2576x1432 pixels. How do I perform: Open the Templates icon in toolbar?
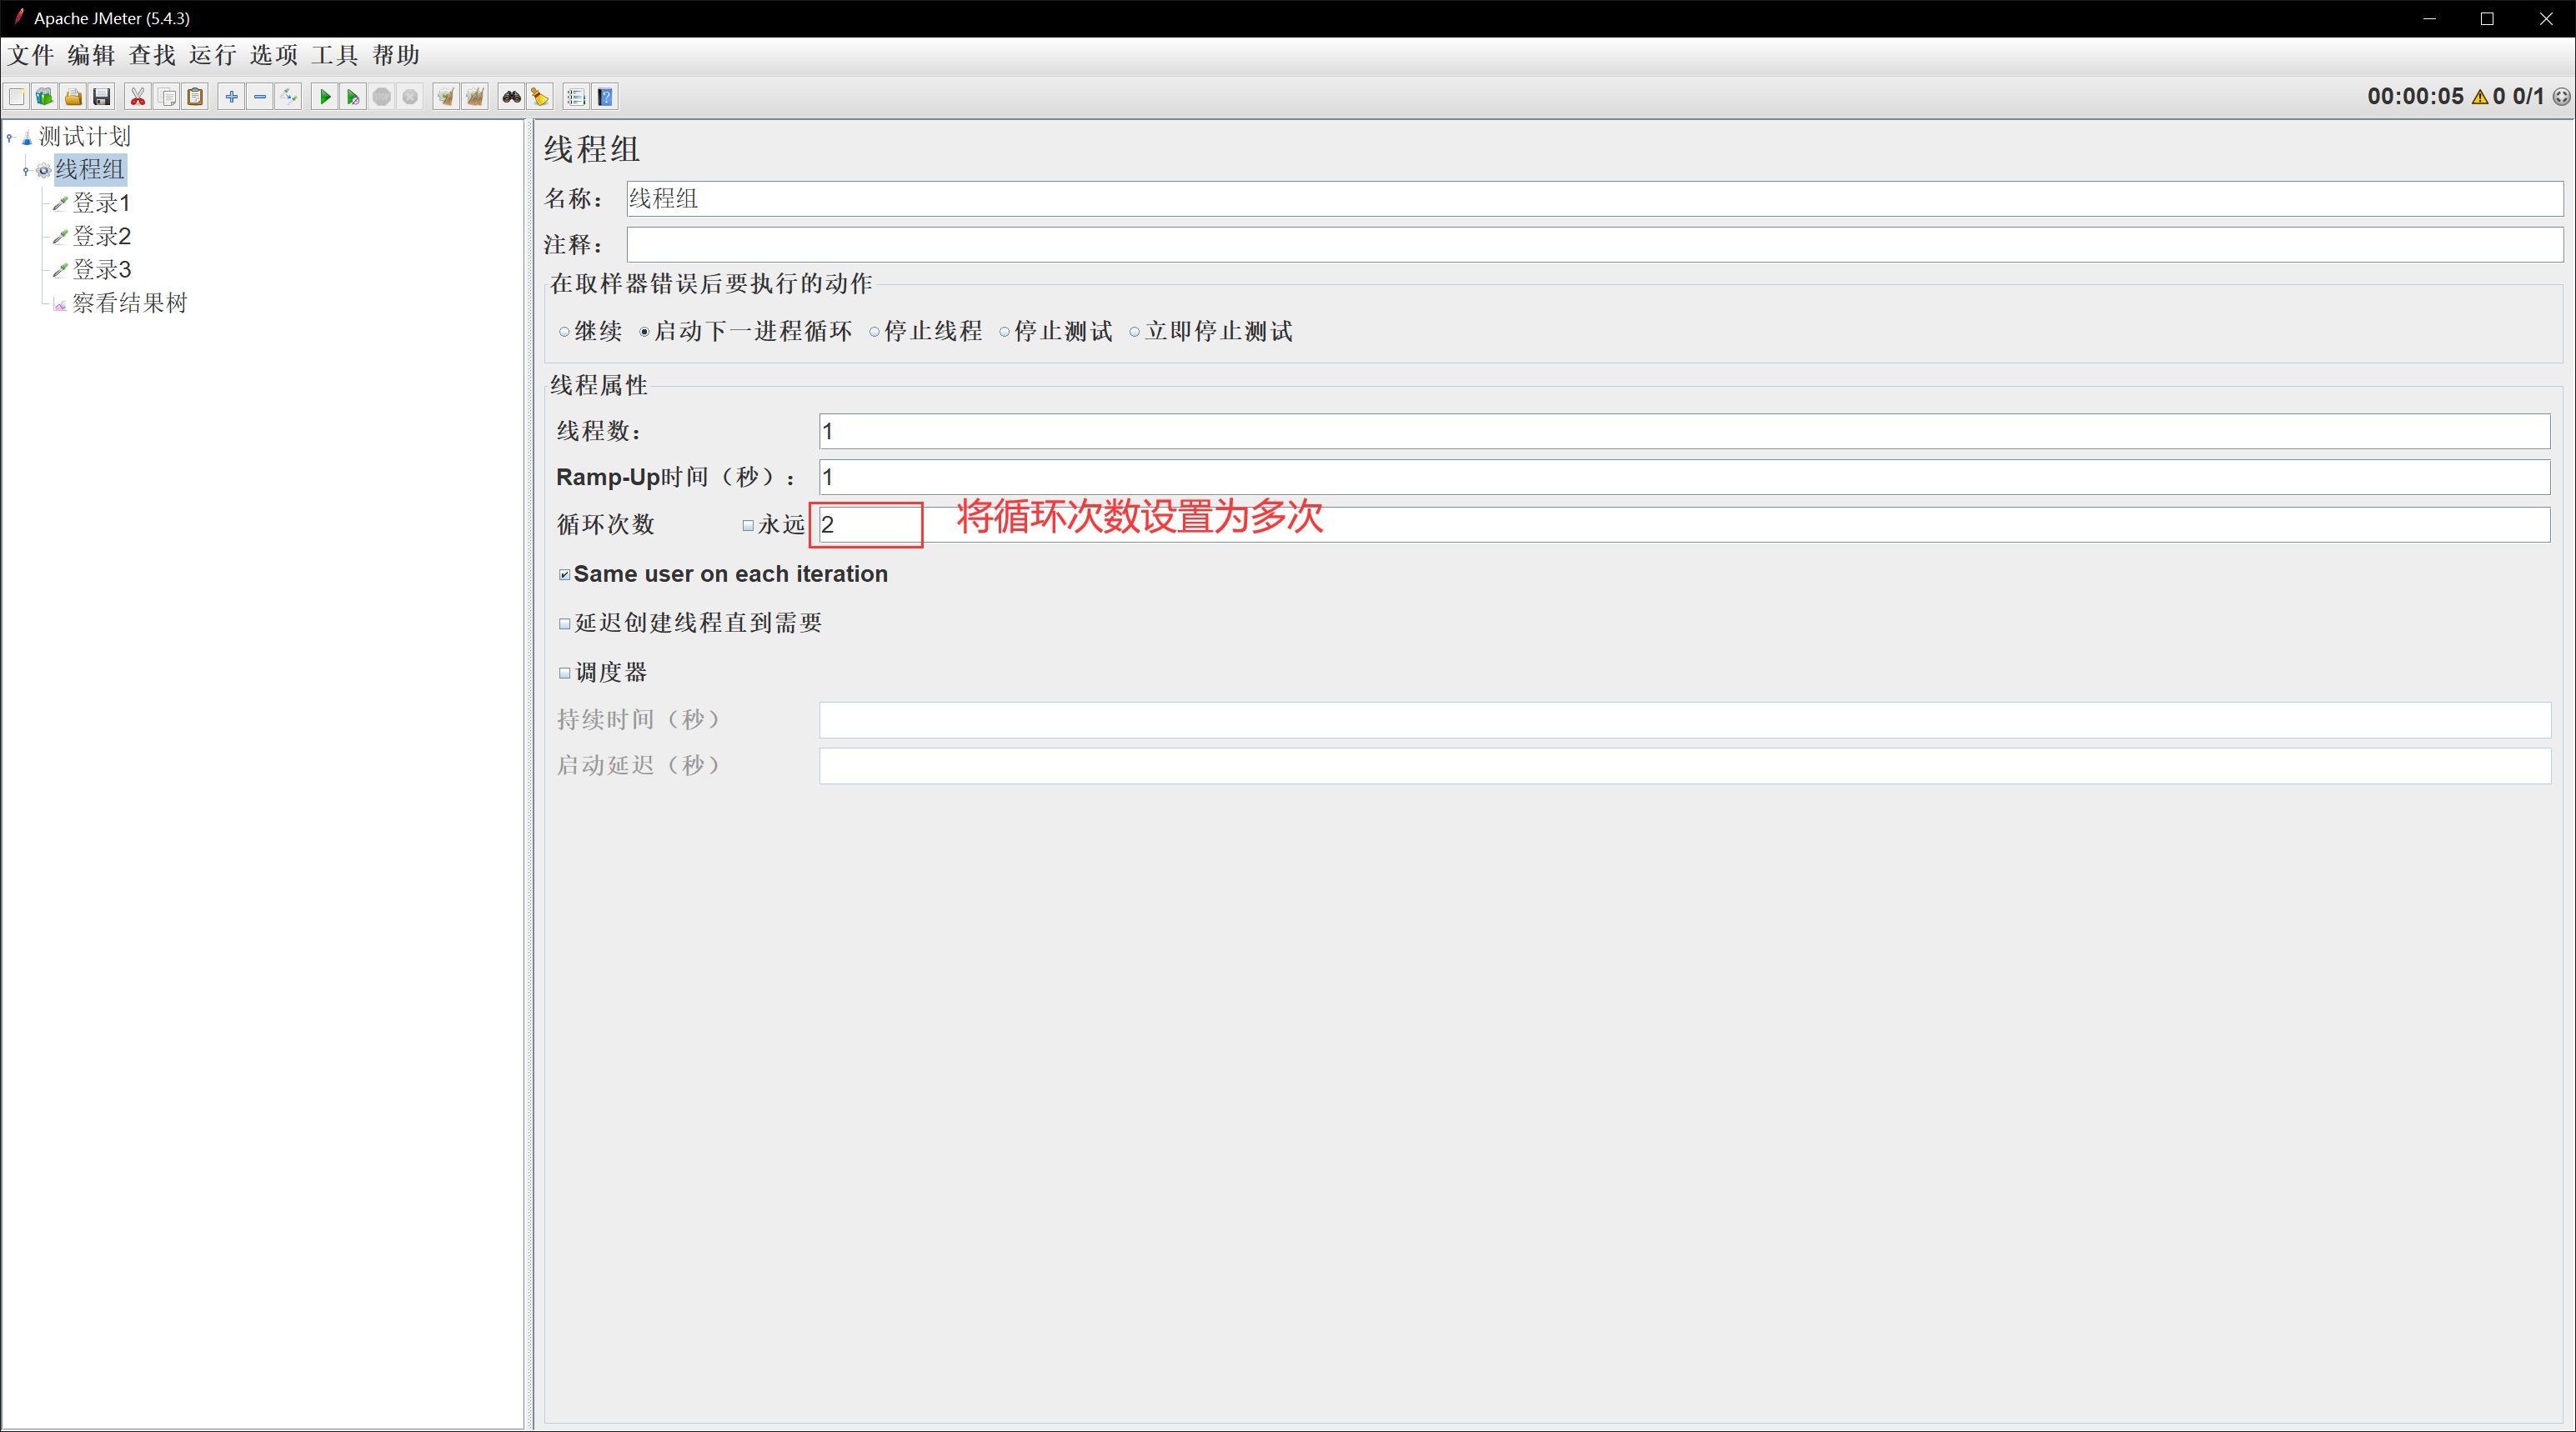tap(45, 97)
